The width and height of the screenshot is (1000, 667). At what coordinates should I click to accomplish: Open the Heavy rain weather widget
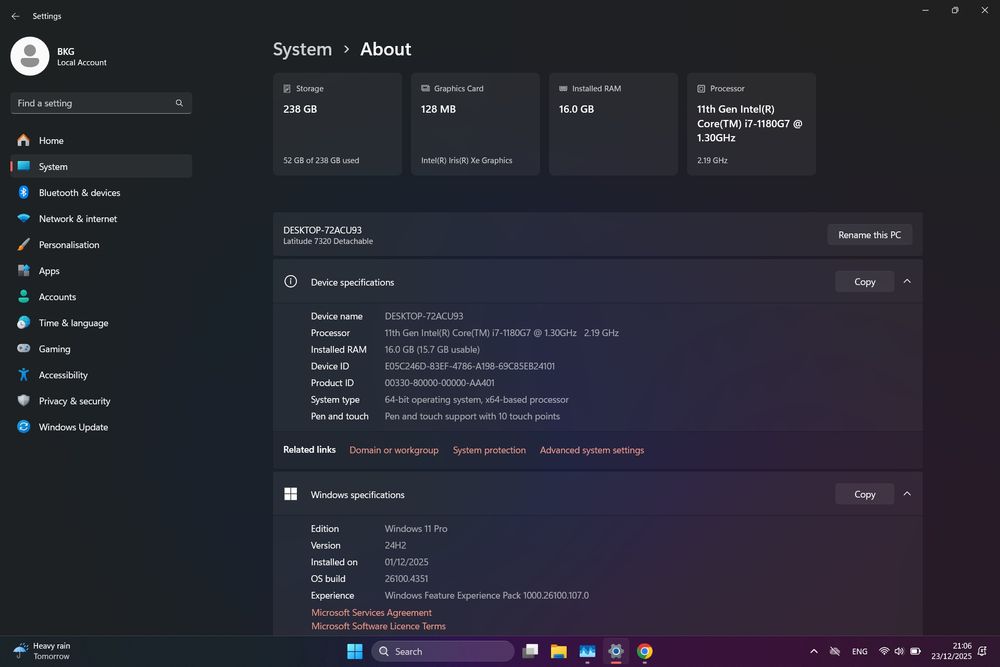[42, 651]
